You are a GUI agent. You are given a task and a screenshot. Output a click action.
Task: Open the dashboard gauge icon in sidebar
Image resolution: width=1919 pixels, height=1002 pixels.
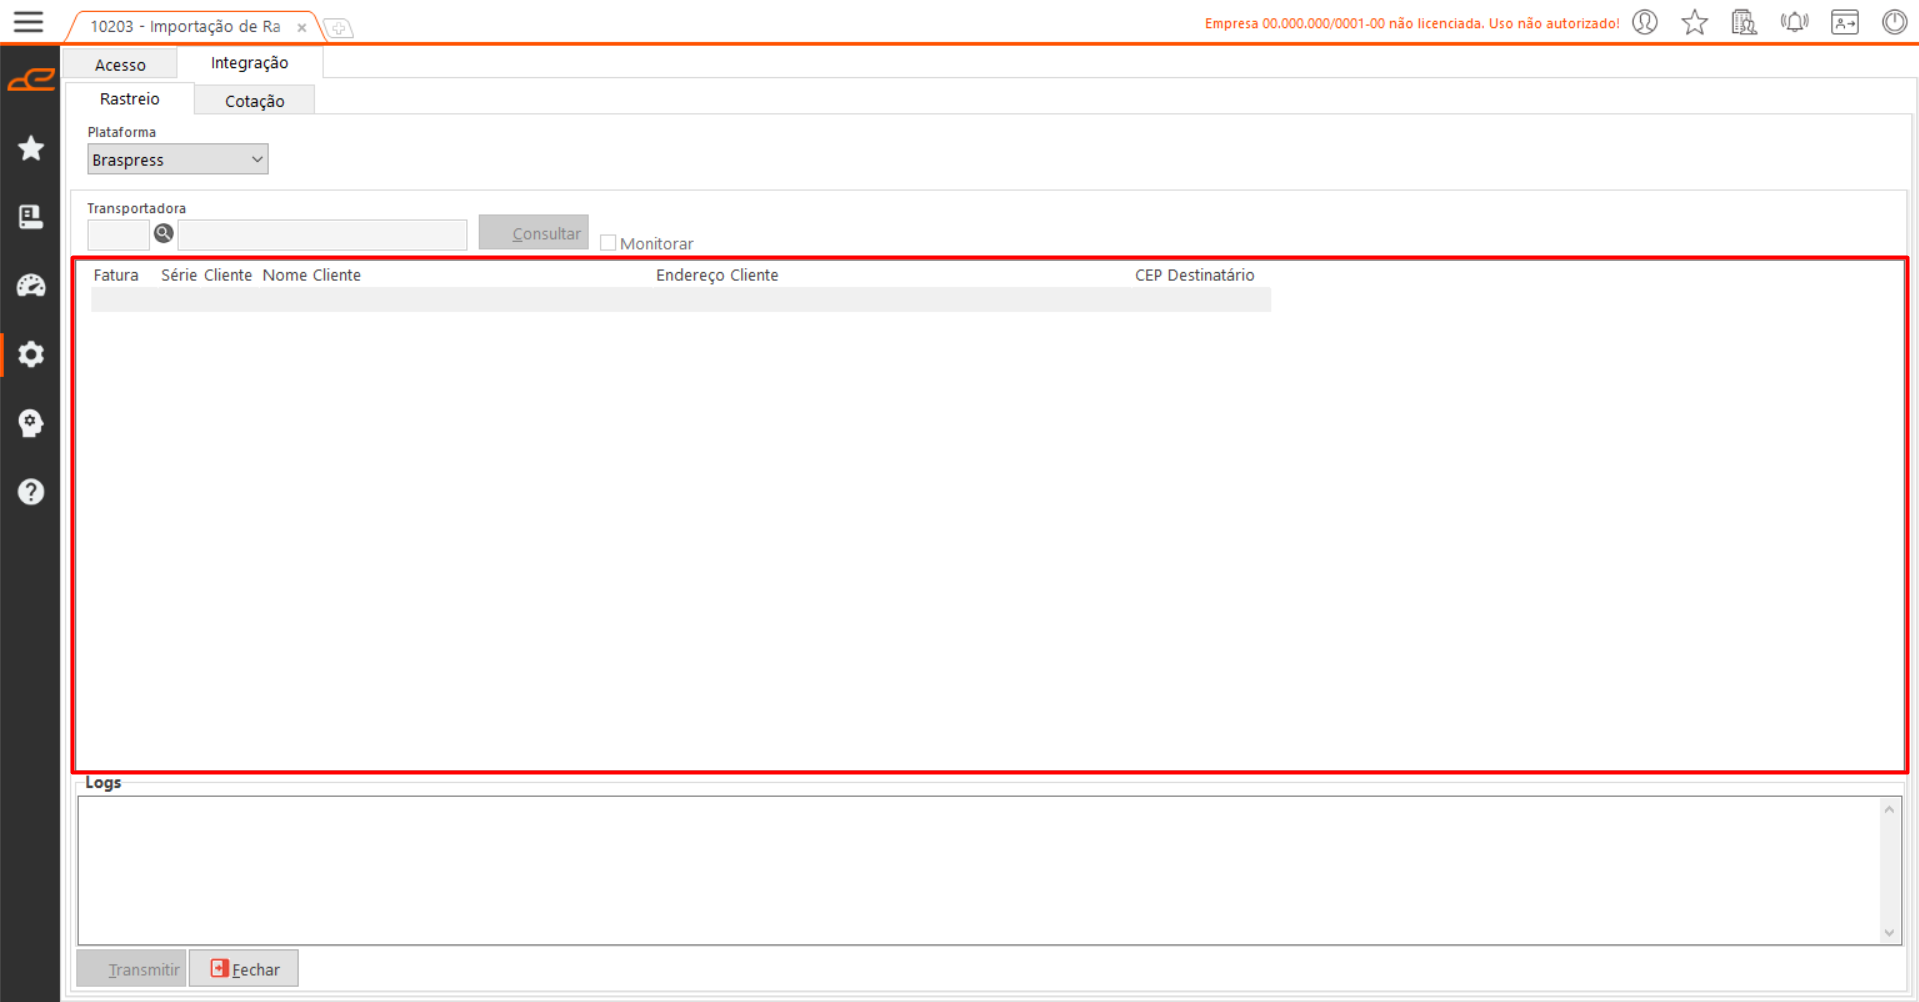point(31,286)
